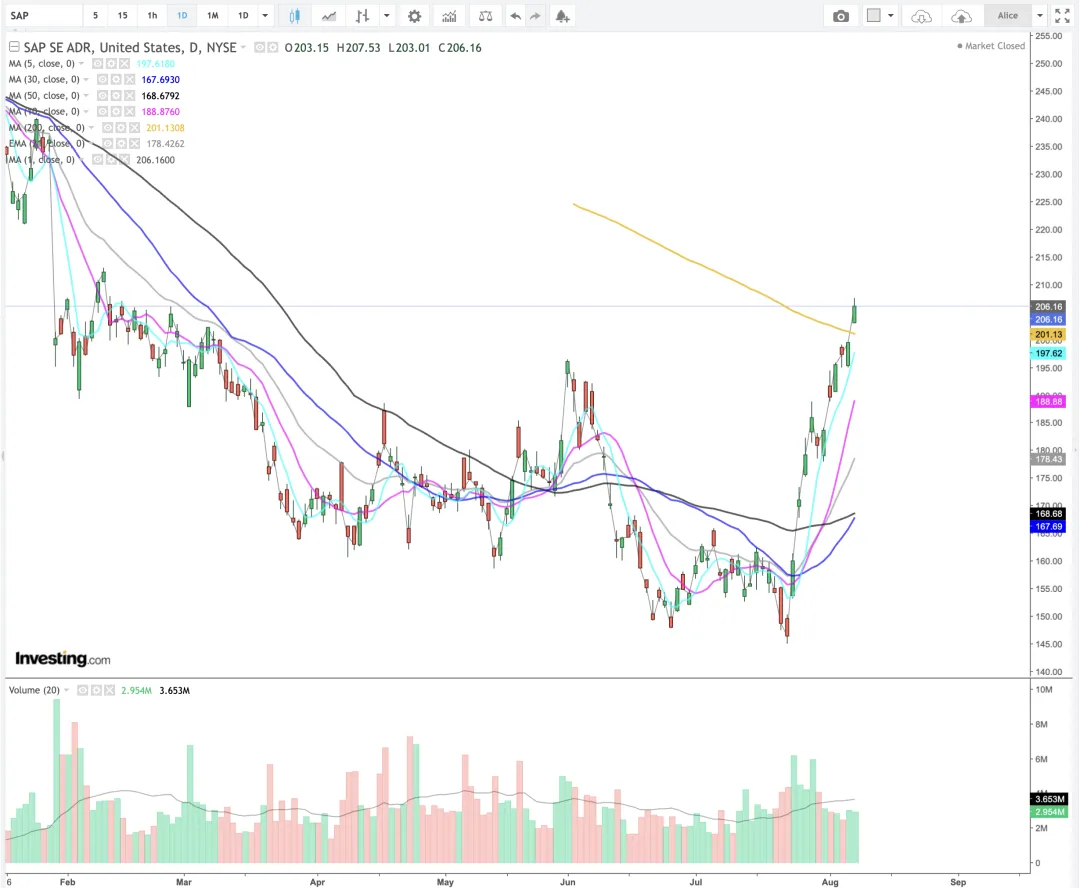Expand MA (30, close, 0) dropdown arrow
This screenshot has height=888, width=1080.
pos(86,79)
